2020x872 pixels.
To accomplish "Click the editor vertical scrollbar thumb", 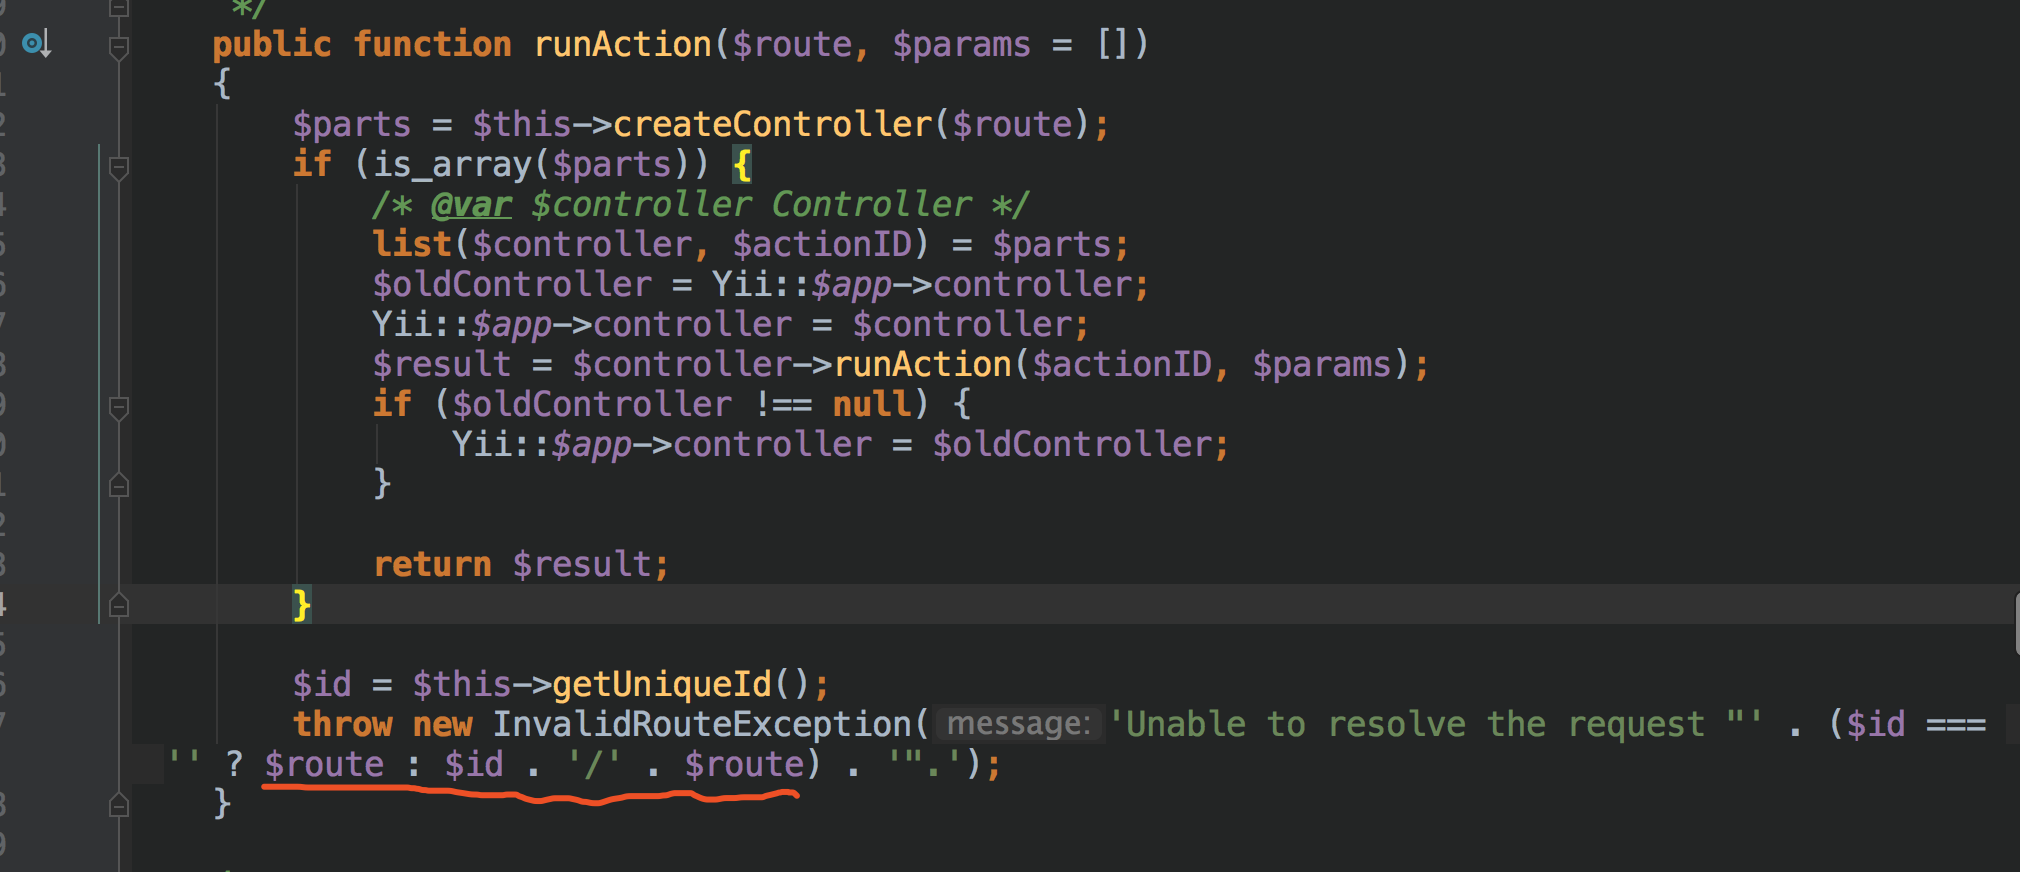I will (x=2015, y=624).
